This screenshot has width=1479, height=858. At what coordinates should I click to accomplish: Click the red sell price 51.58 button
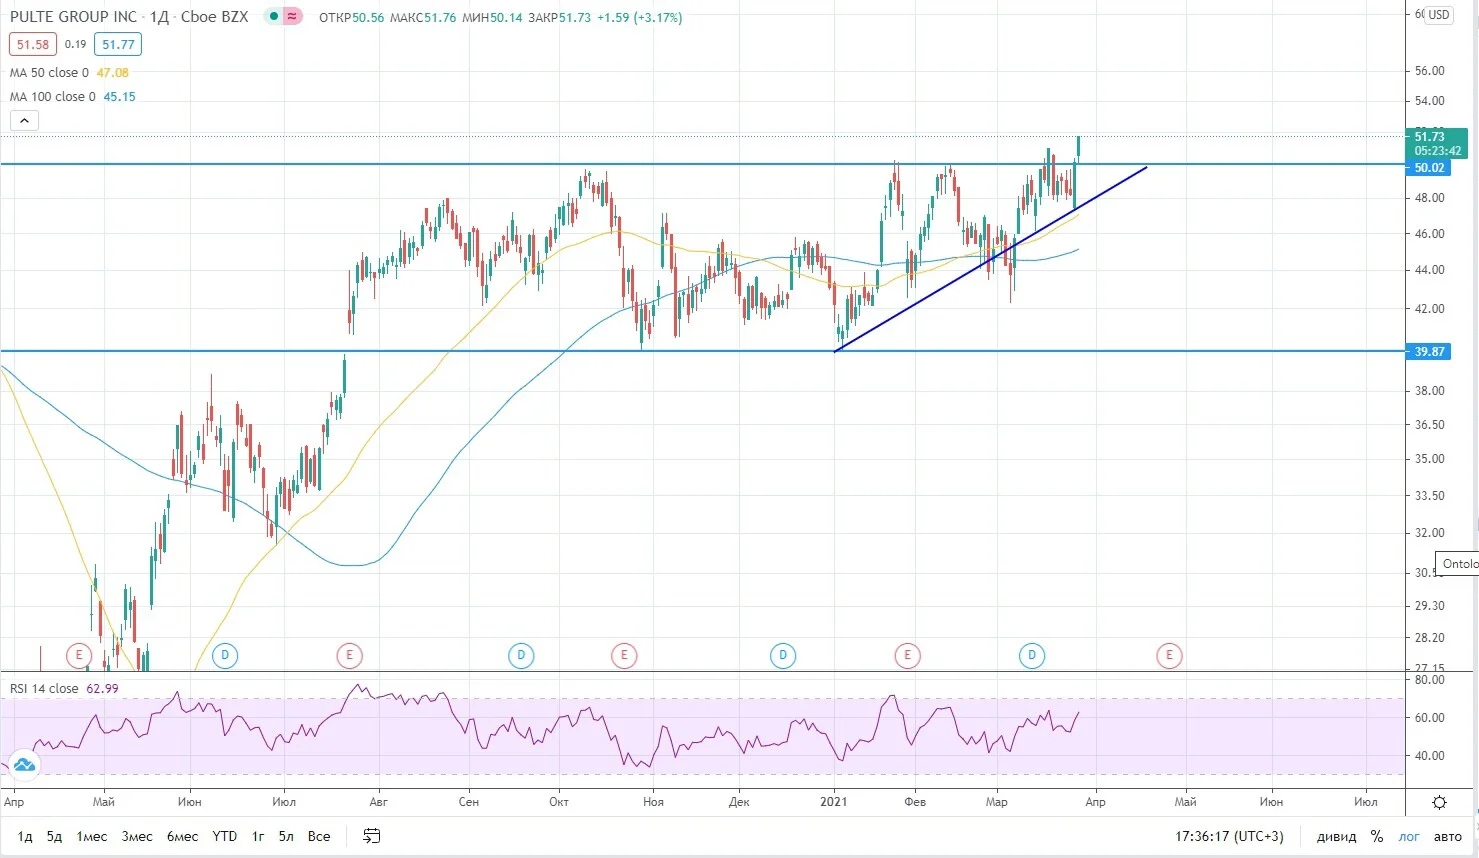point(33,44)
